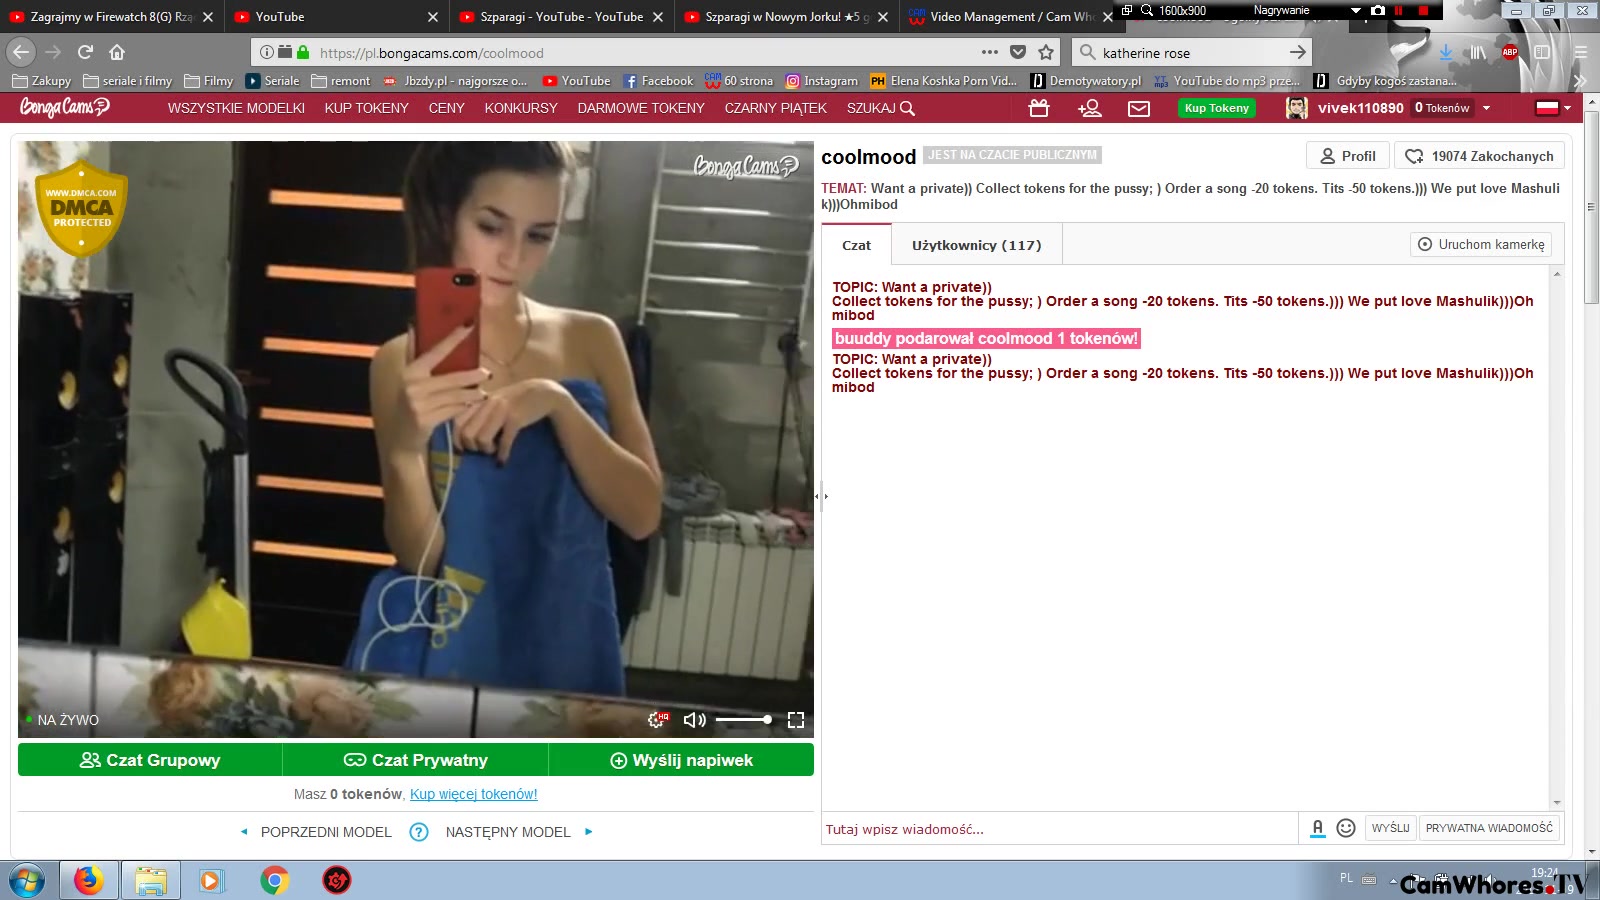The width and height of the screenshot is (1600, 900).
Task: Click the help question mark between model links
Action: (419, 832)
